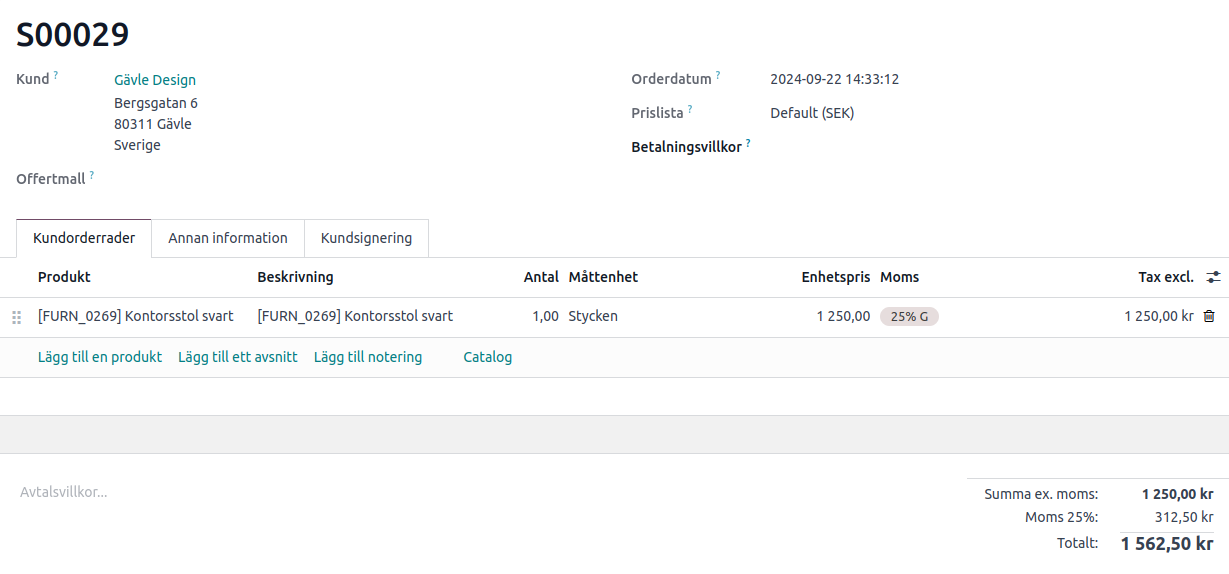
Task: Delete the Kontorsstol svart order line
Action: click(x=1208, y=317)
